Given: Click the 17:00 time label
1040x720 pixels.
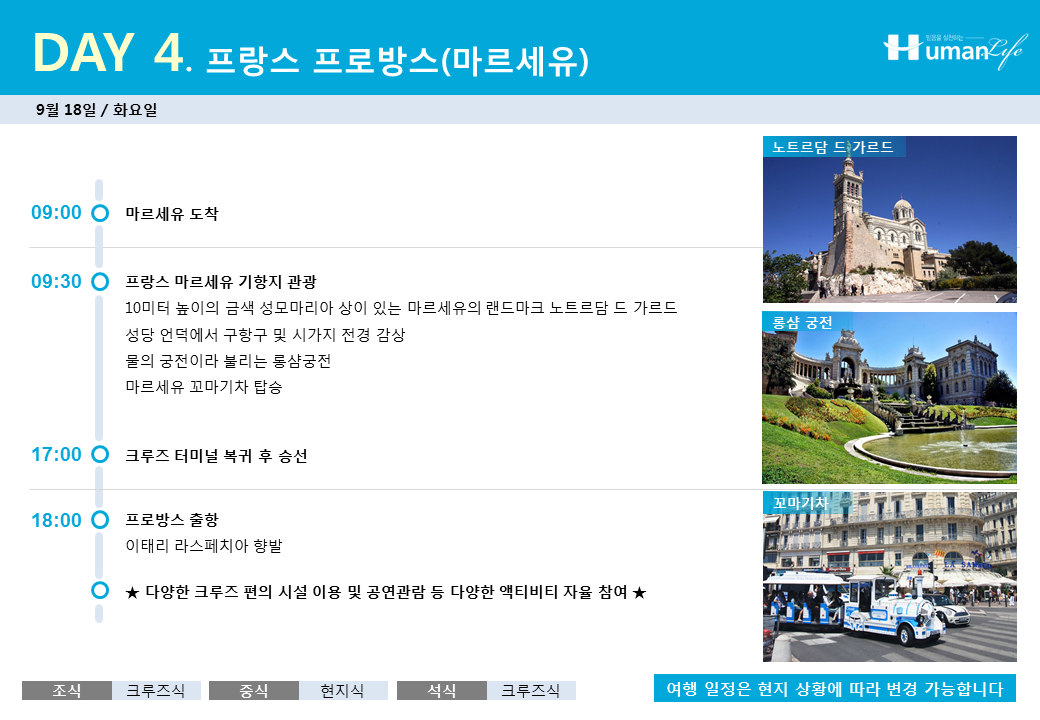Looking at the screenshot, I should tap(56, 455).
